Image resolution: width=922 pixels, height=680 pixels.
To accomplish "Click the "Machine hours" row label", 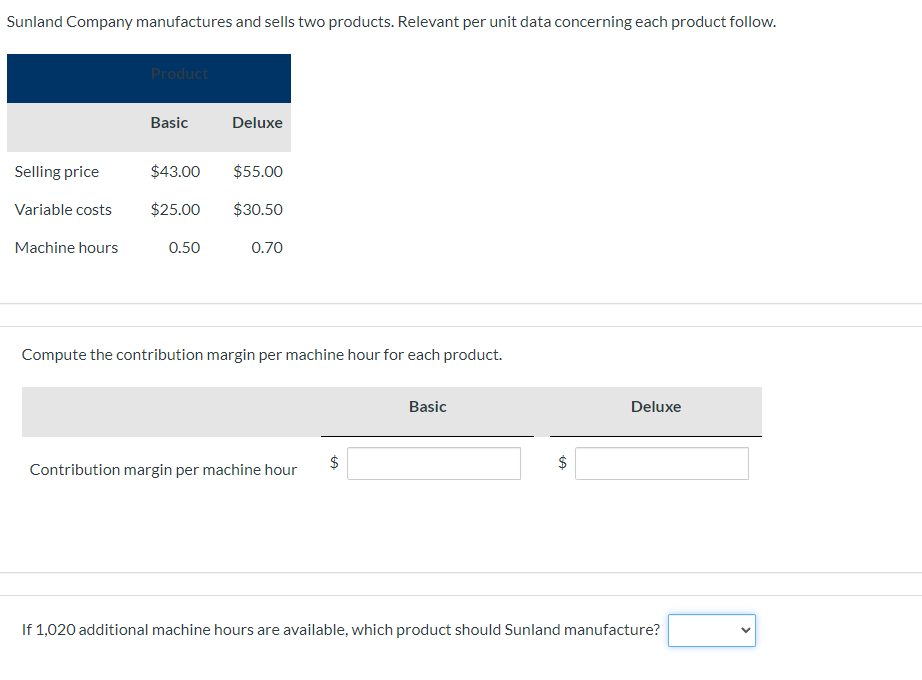I will click(x=66, y=248).
